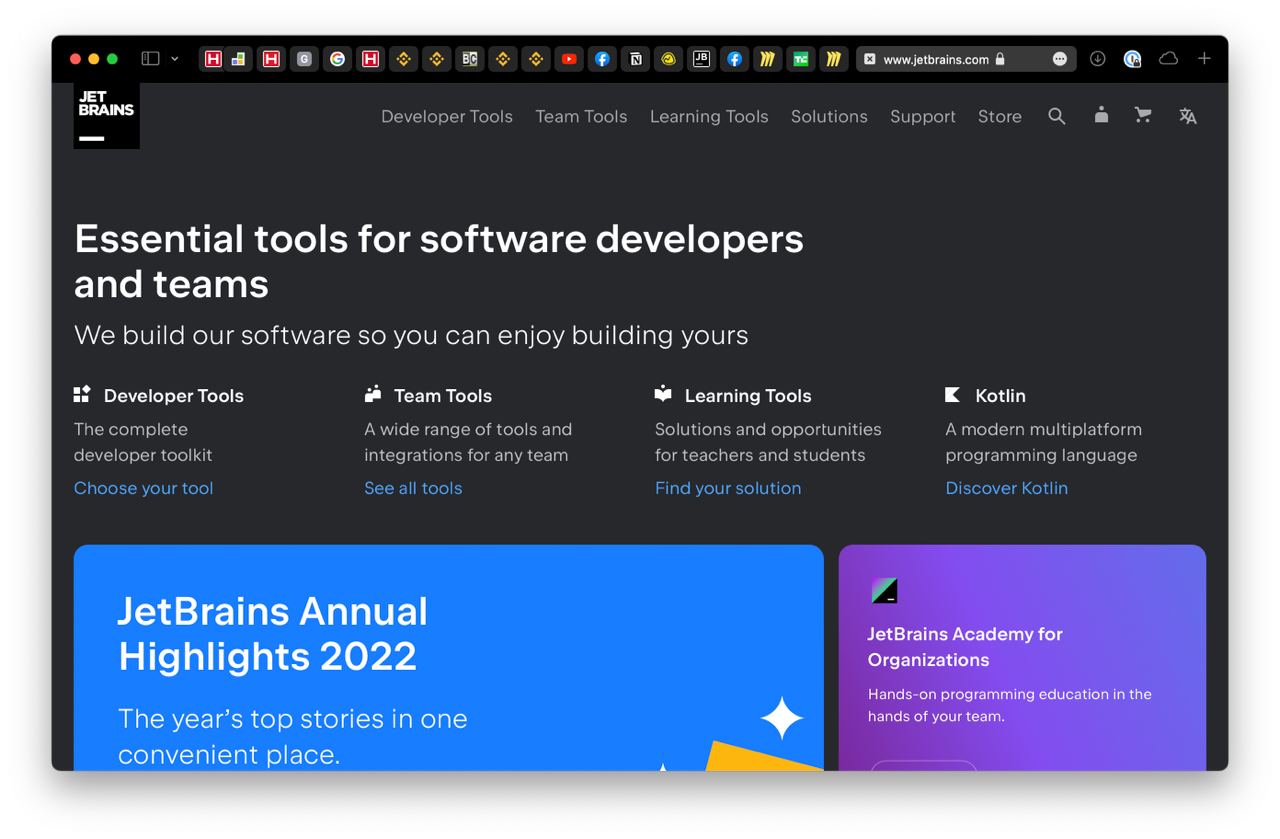The width and height of the screenshot is (1280, 839).
Task: Click the Team Tools section icon
Action: click(x=373, y=394)
